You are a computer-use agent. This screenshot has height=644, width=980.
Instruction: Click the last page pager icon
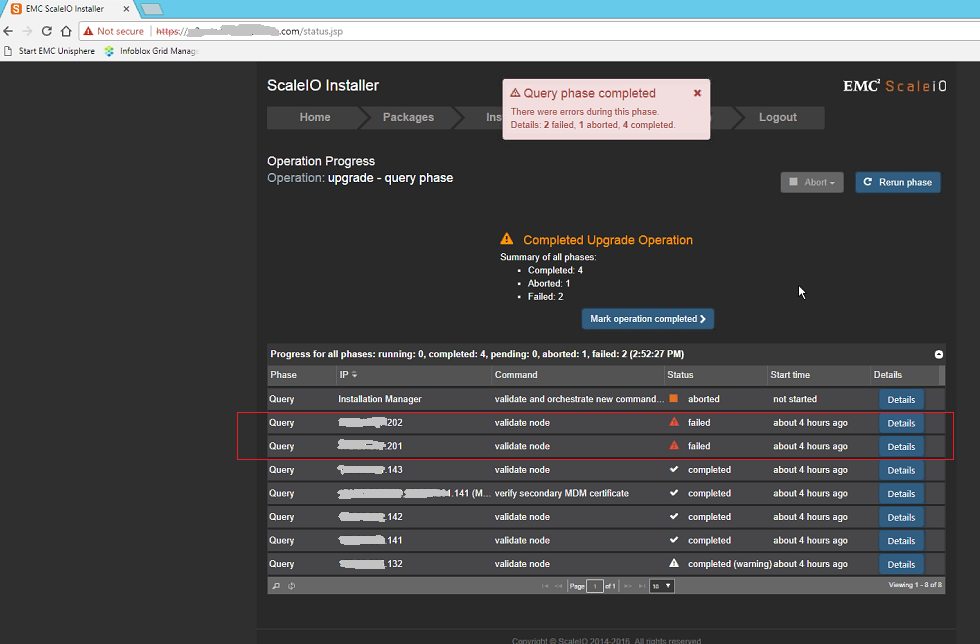coord(642,586)
